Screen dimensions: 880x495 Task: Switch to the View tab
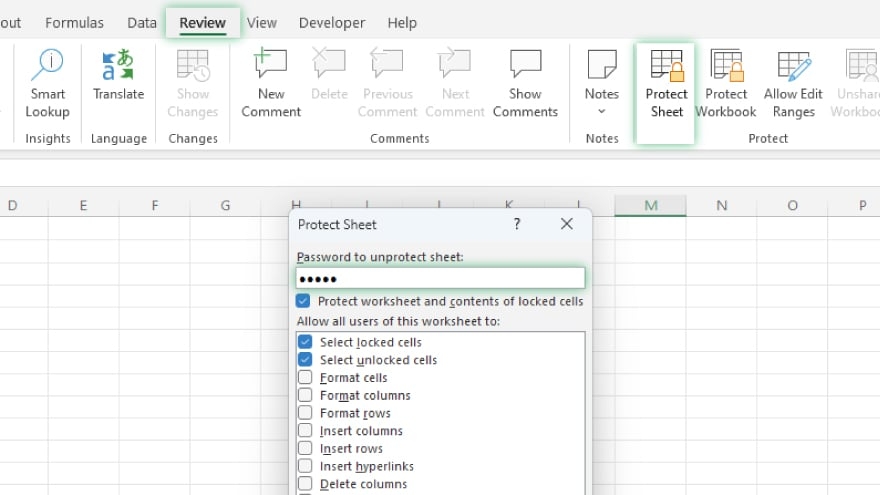coord(262,22)
